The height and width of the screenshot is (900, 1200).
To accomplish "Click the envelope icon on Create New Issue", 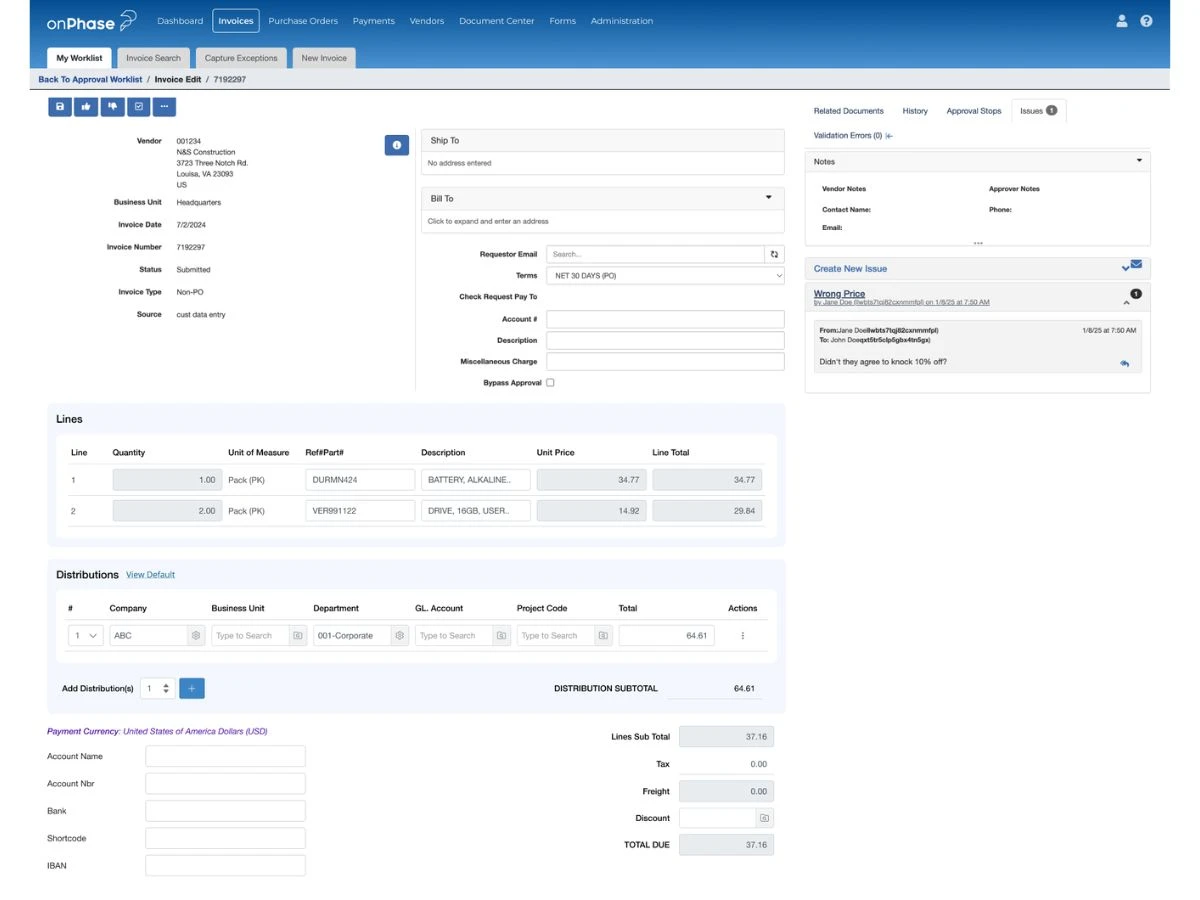I will [x=1137, y=264].
